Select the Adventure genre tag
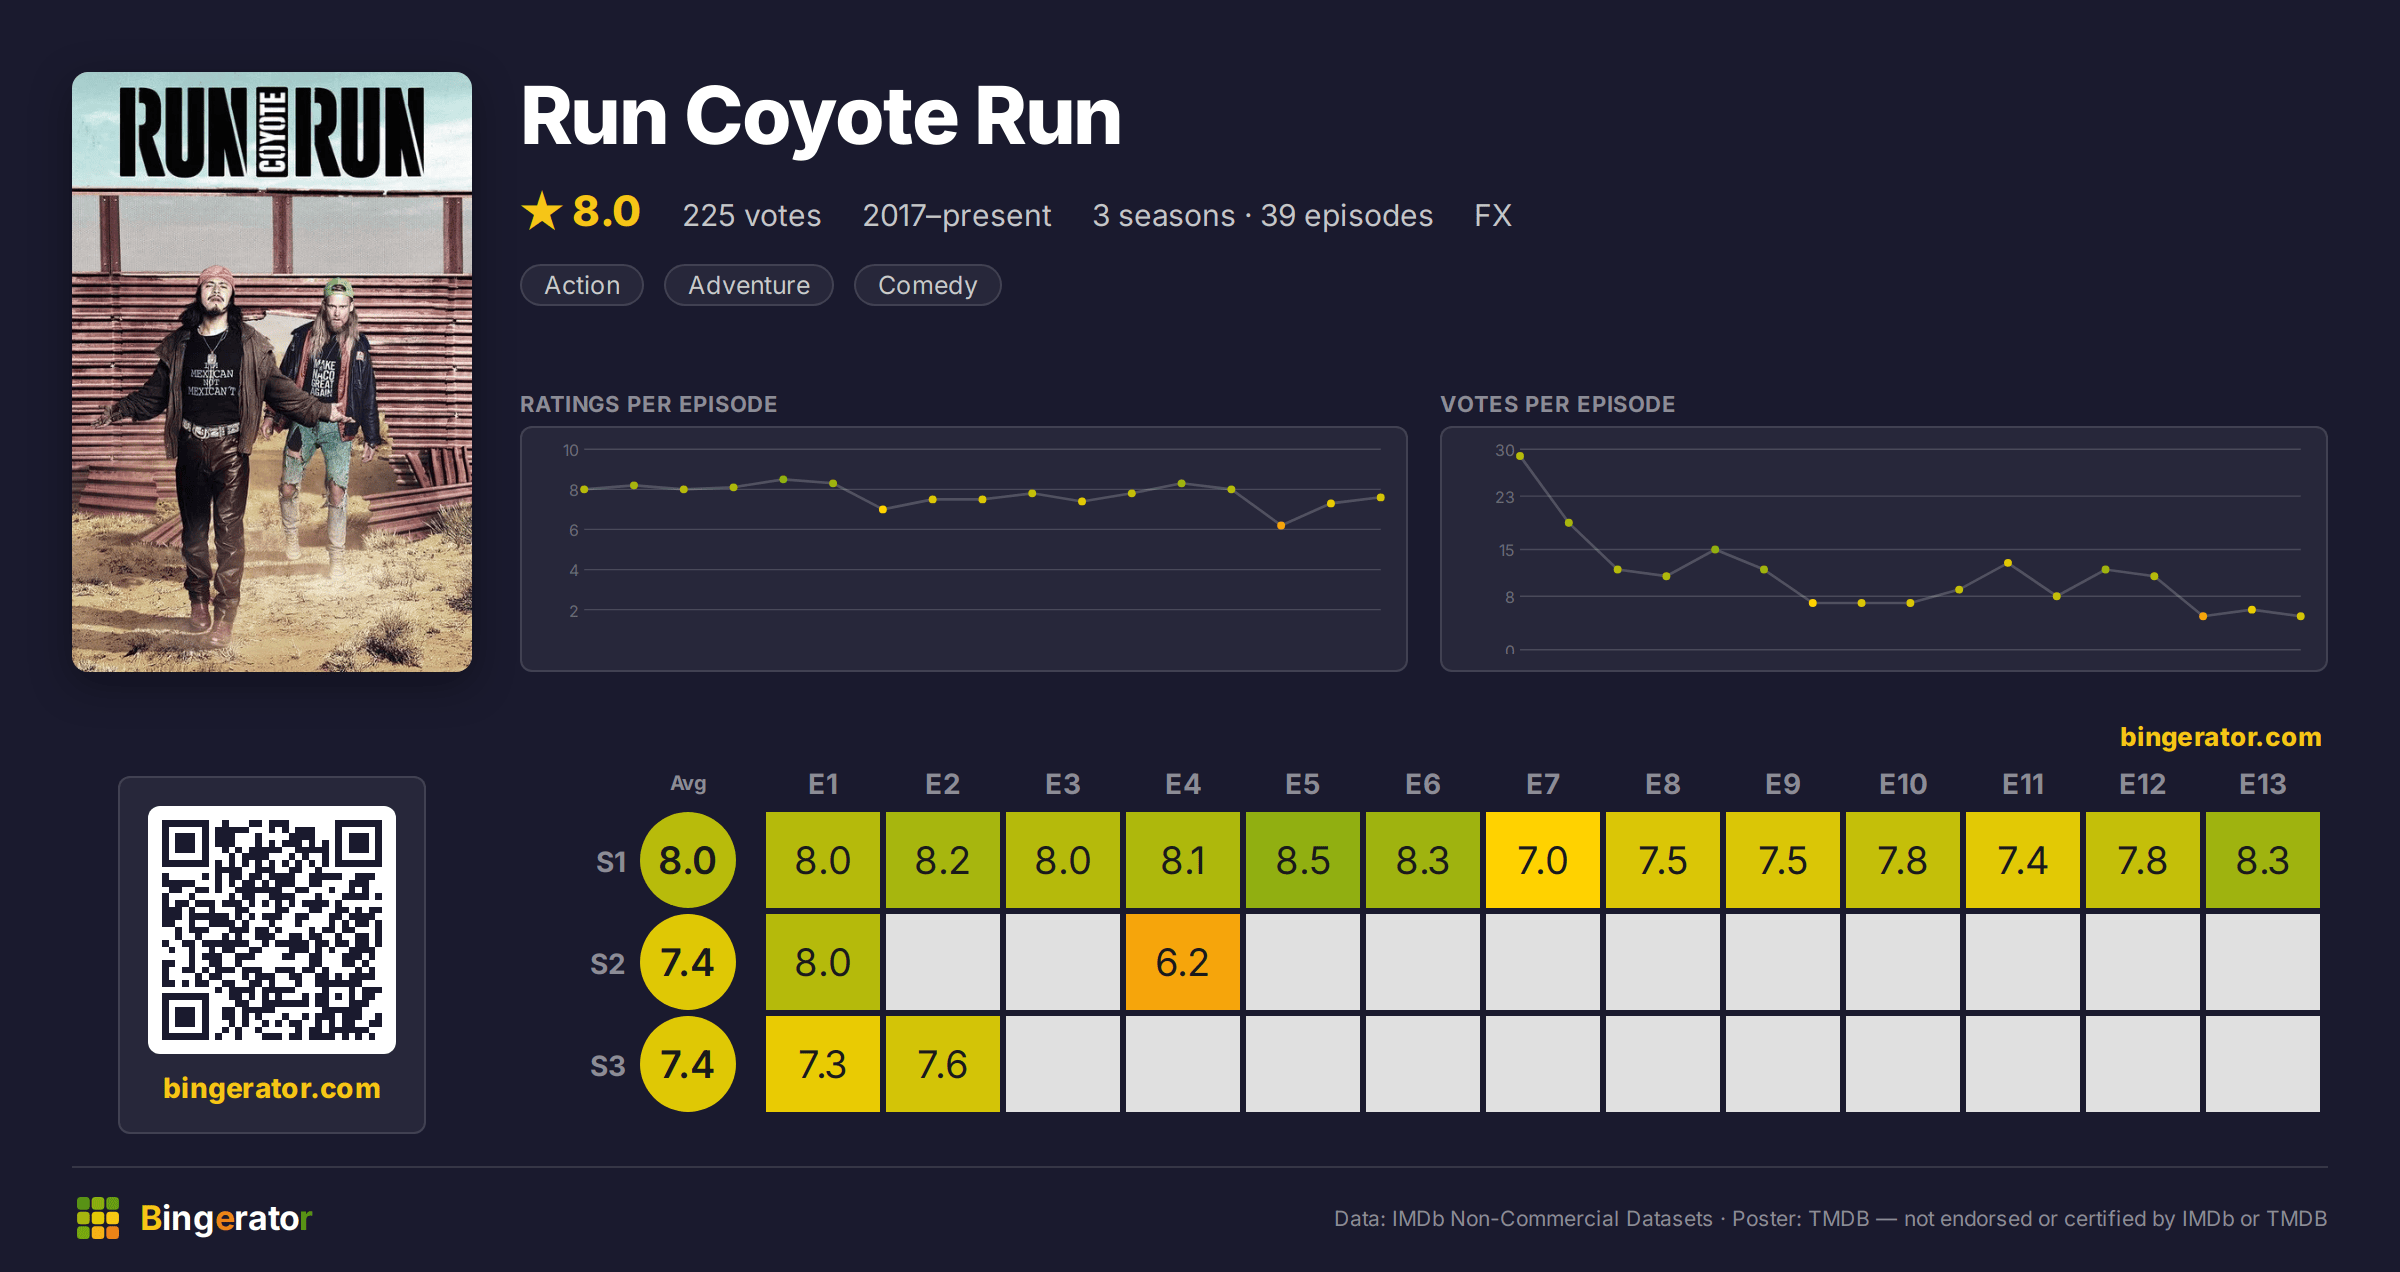 [749, 285]
